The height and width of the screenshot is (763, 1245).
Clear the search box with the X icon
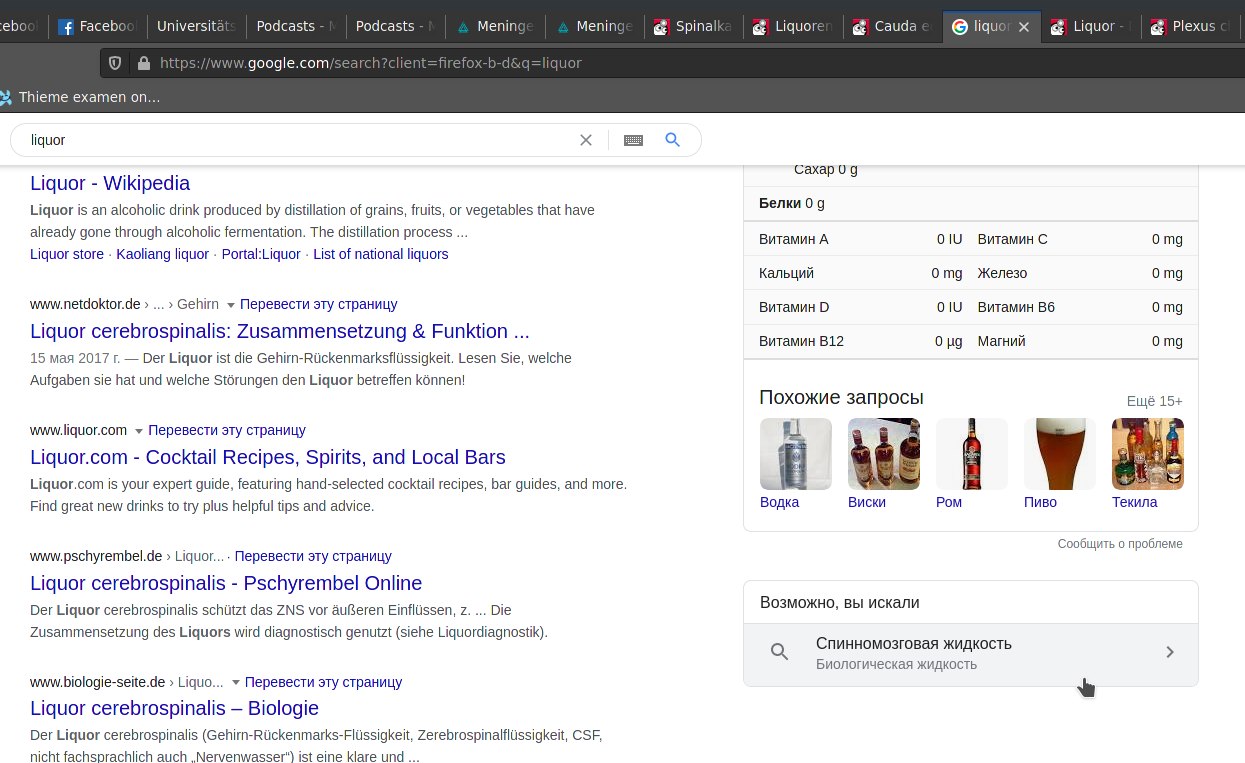586,140
